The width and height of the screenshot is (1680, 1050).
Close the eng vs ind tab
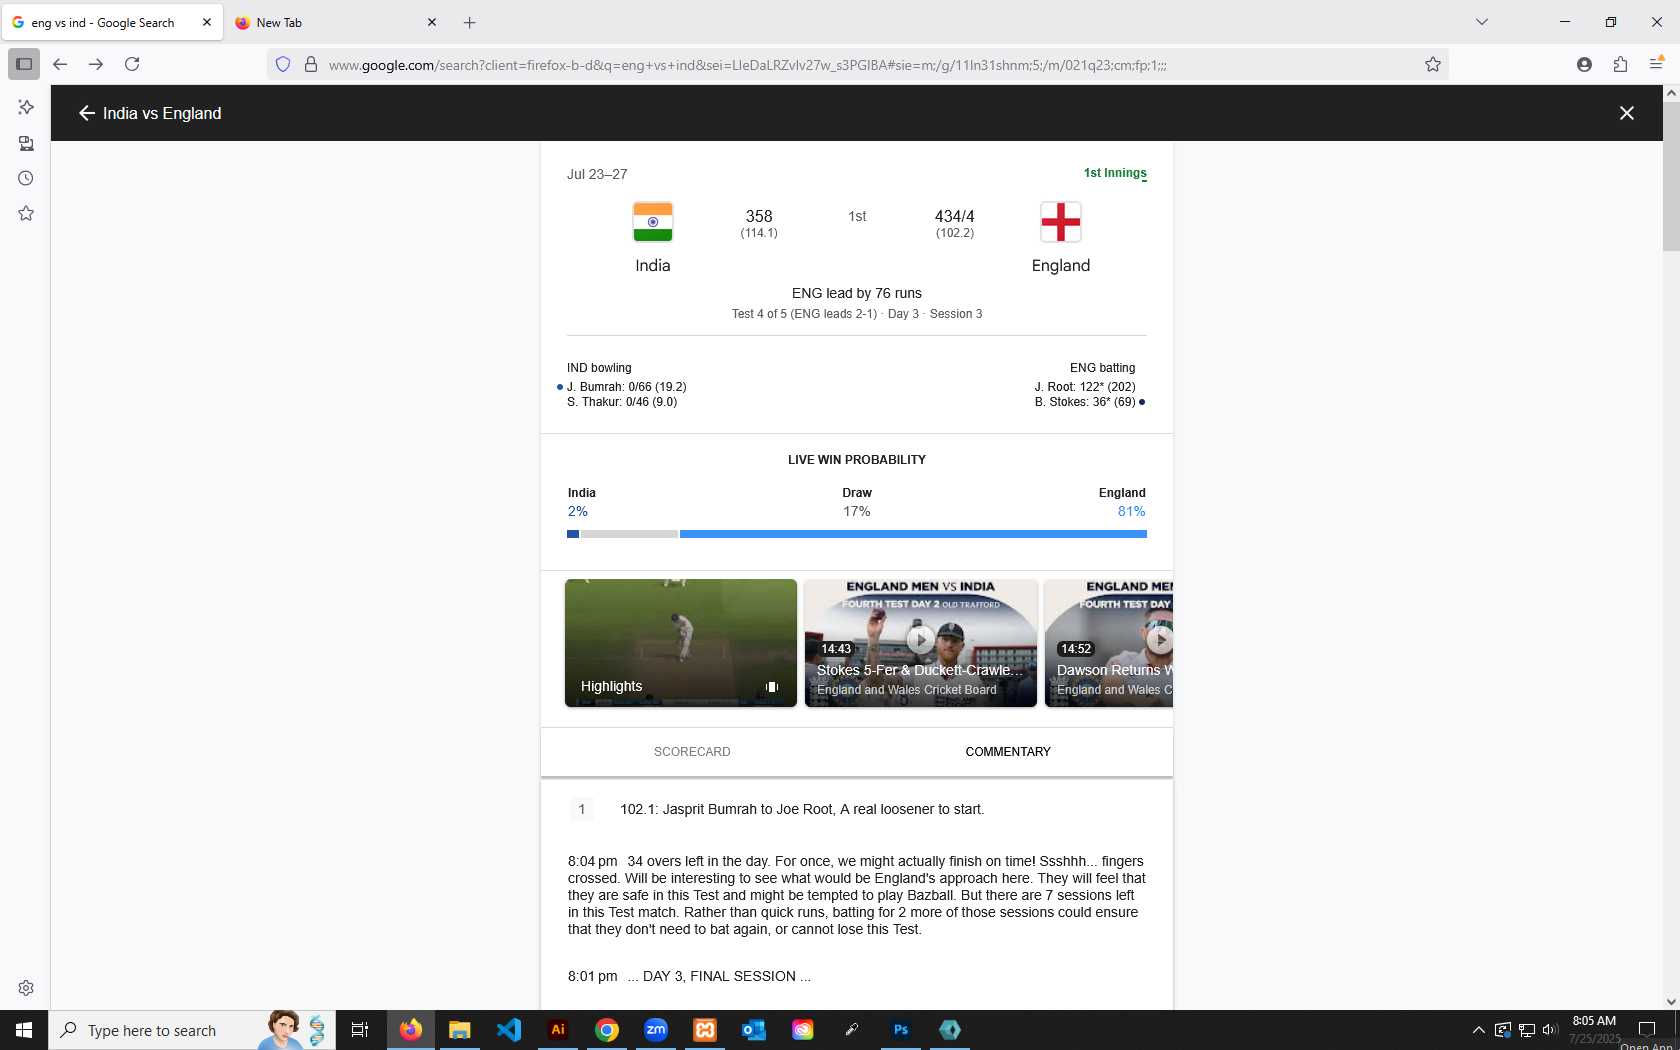click(x=207, y=22)
